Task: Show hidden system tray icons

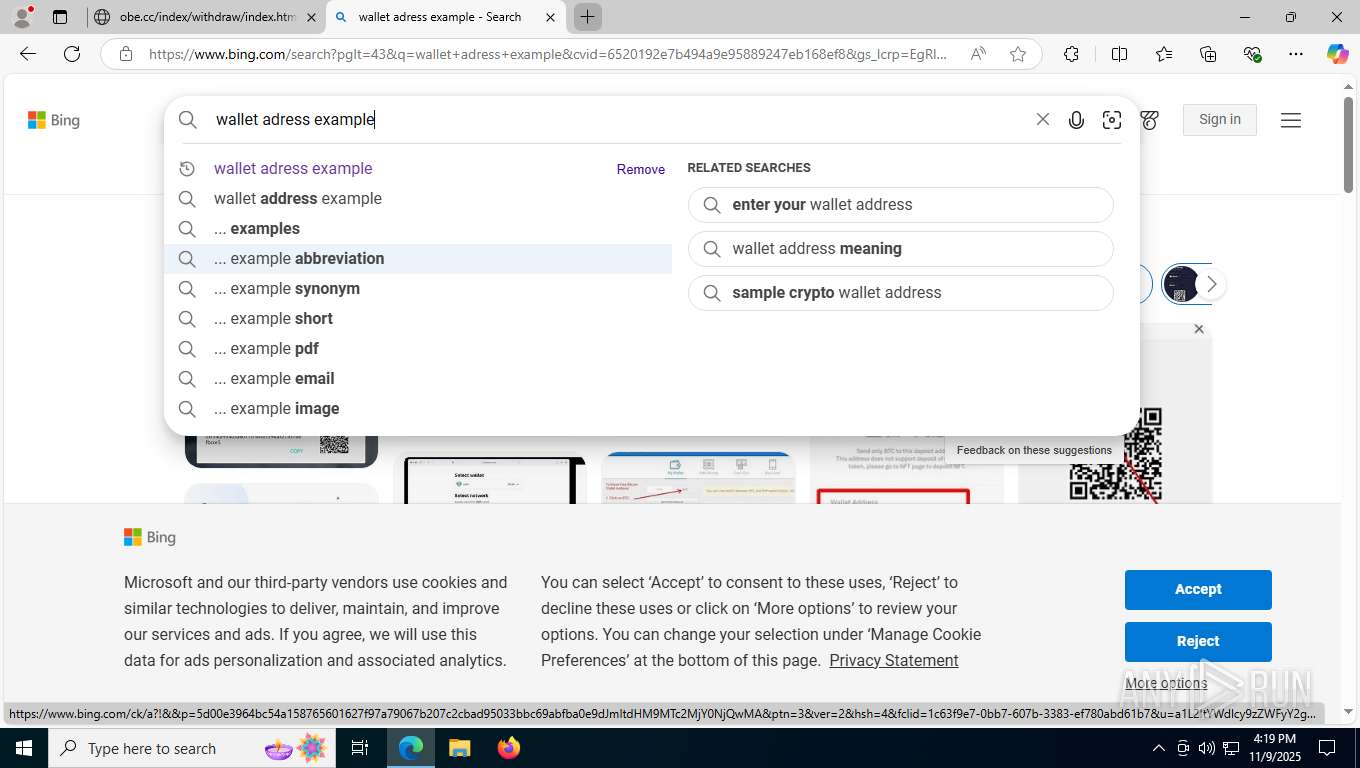Action: 1158,748
